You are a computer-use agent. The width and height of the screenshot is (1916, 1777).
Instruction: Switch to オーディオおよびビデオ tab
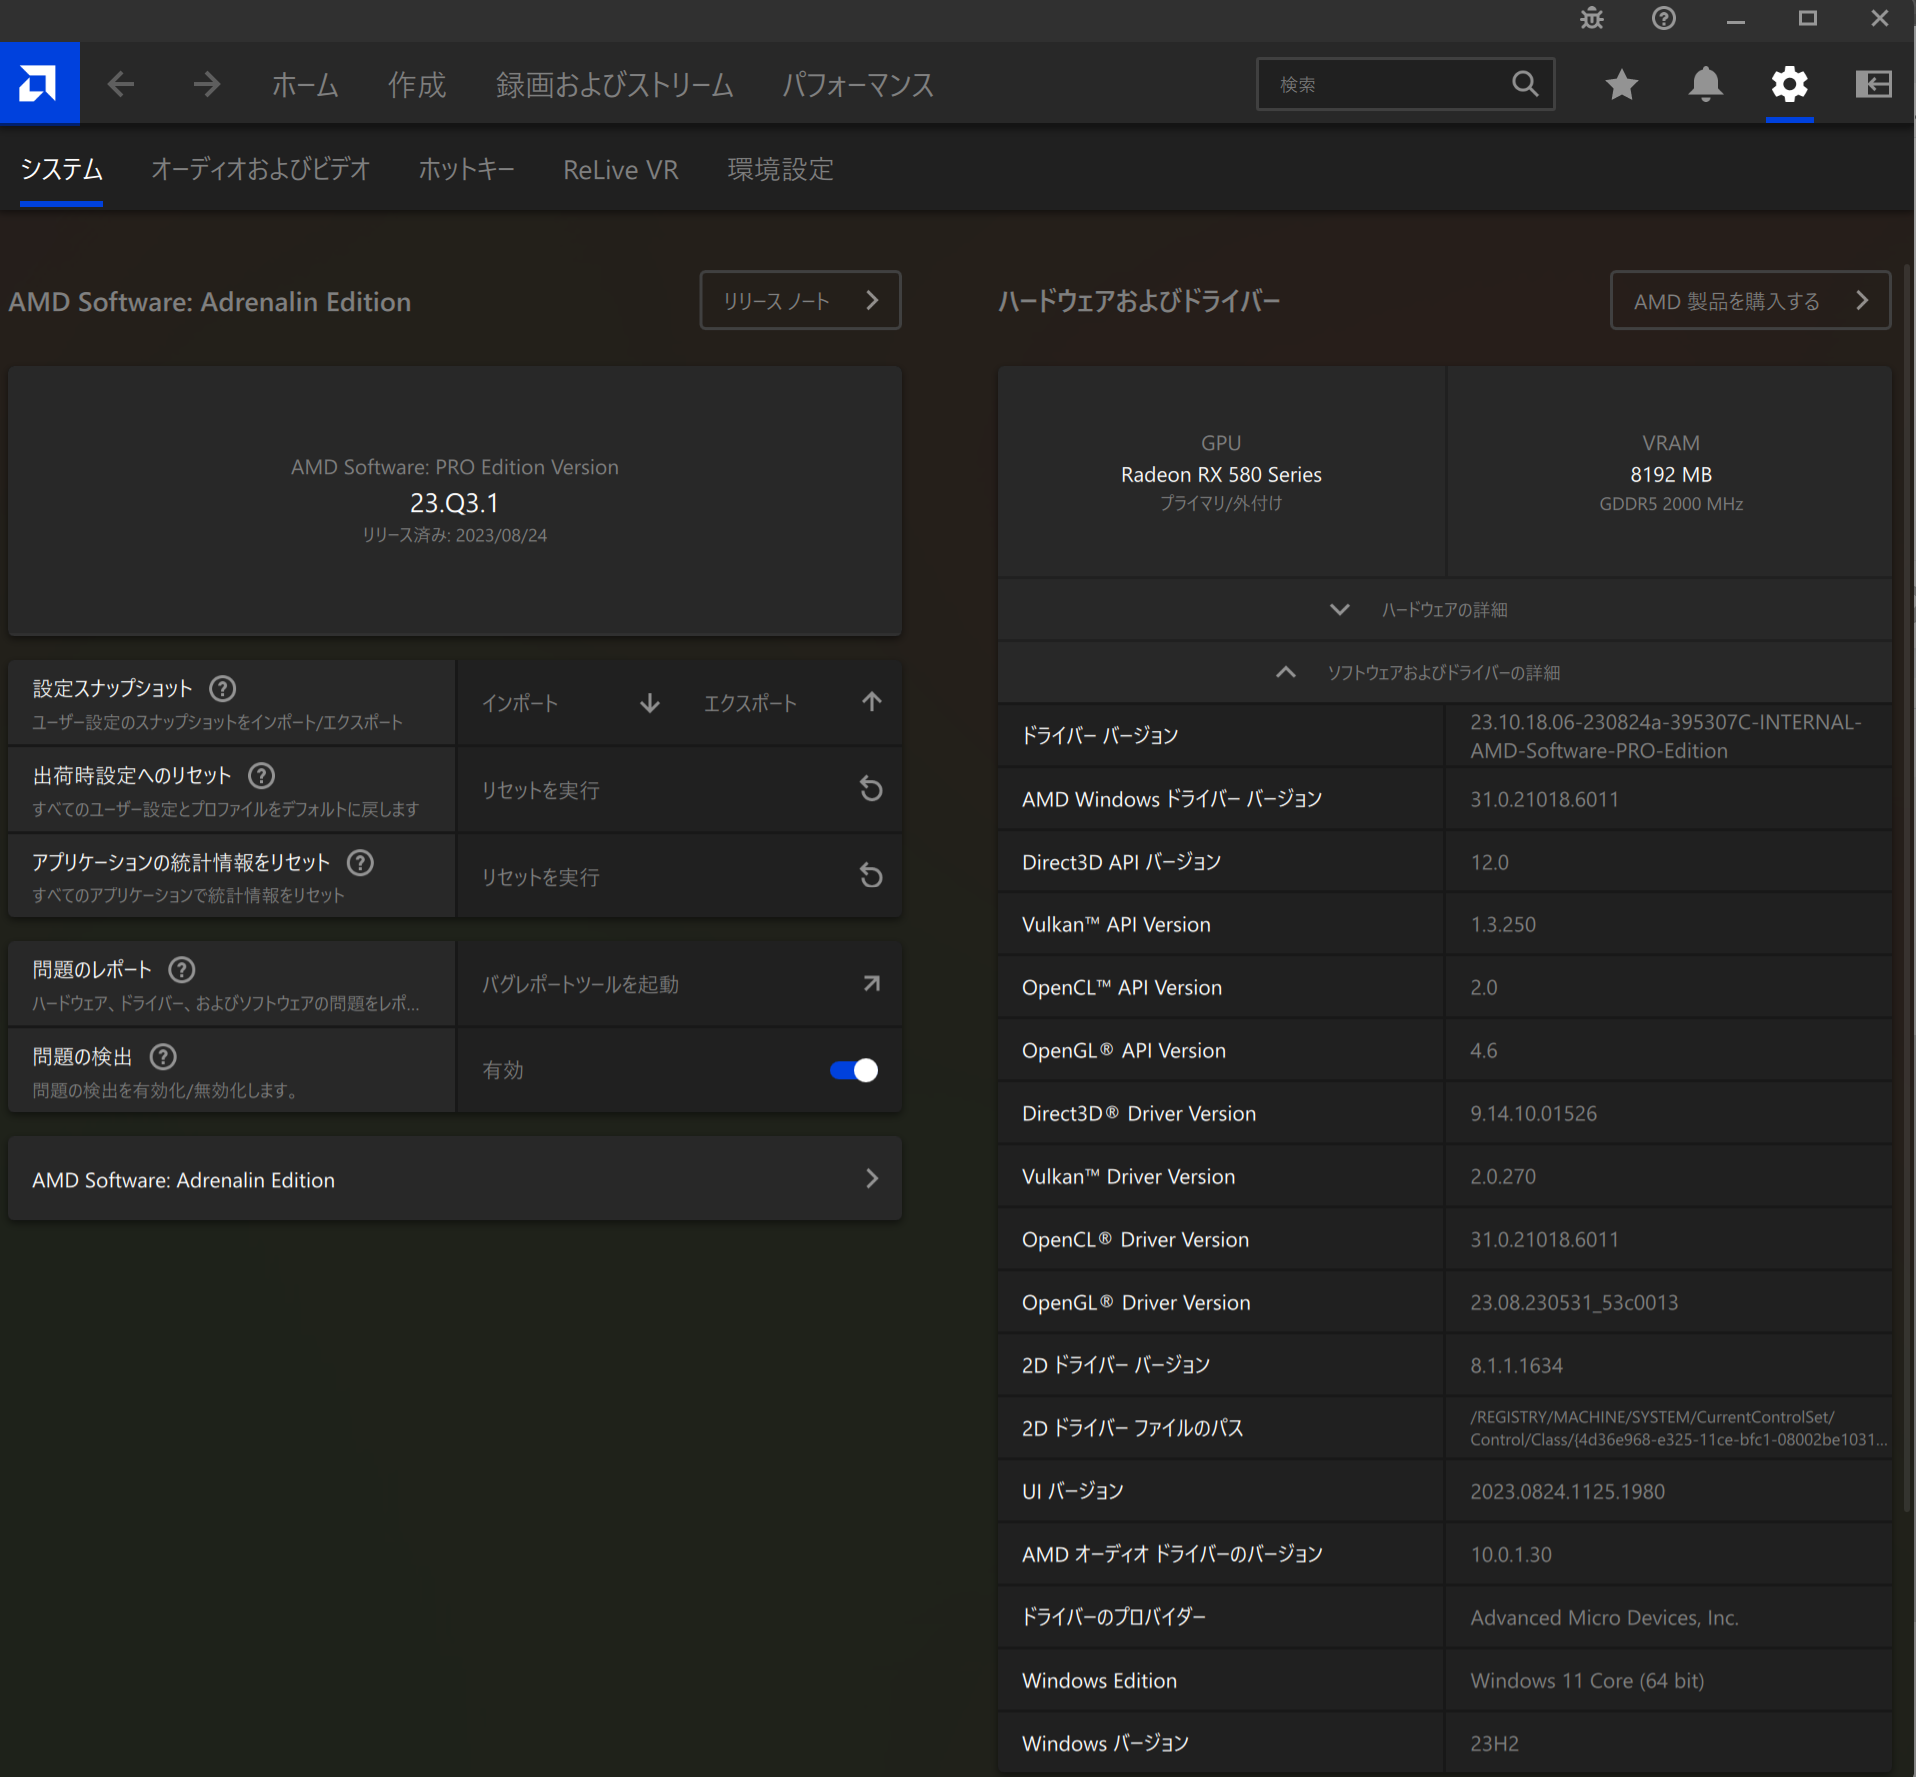(x=260, y=169)
